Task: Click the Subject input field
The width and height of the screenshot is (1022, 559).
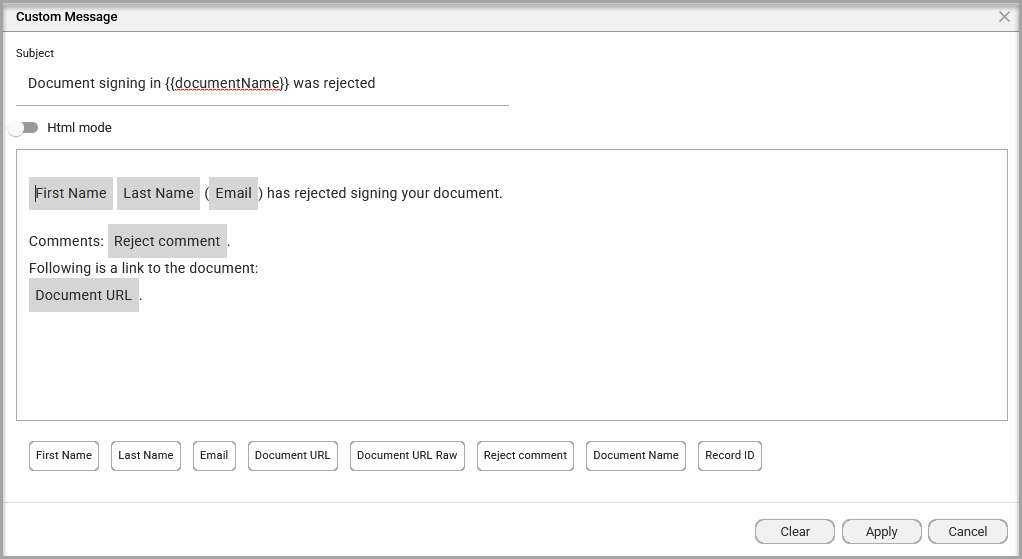Action: (262, 83)
